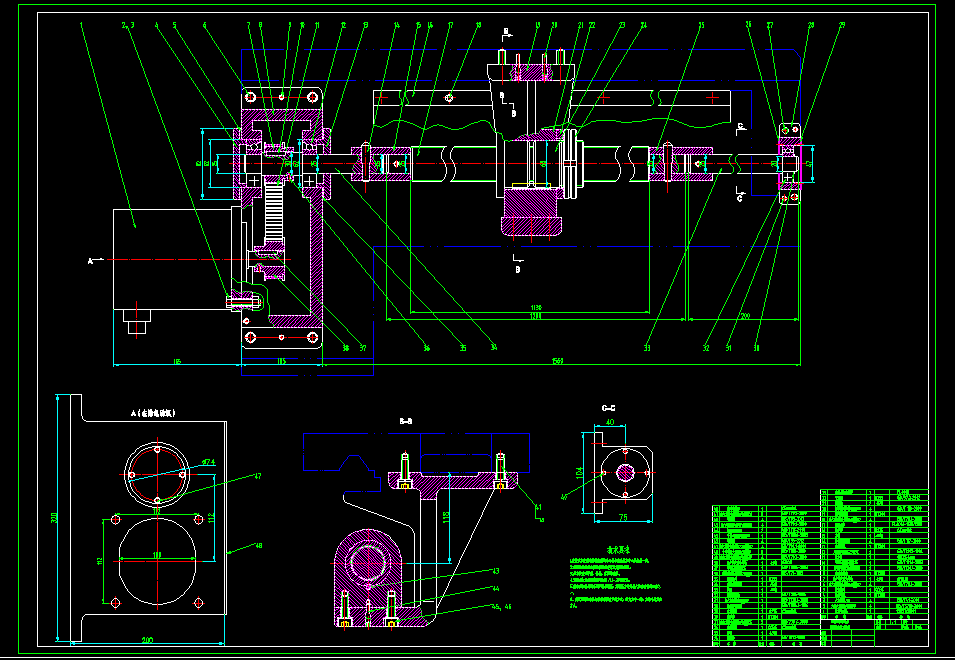Select part balloon number 1 at top left
Viewport: 955px width, 660px height.
[x=81, y=26]
